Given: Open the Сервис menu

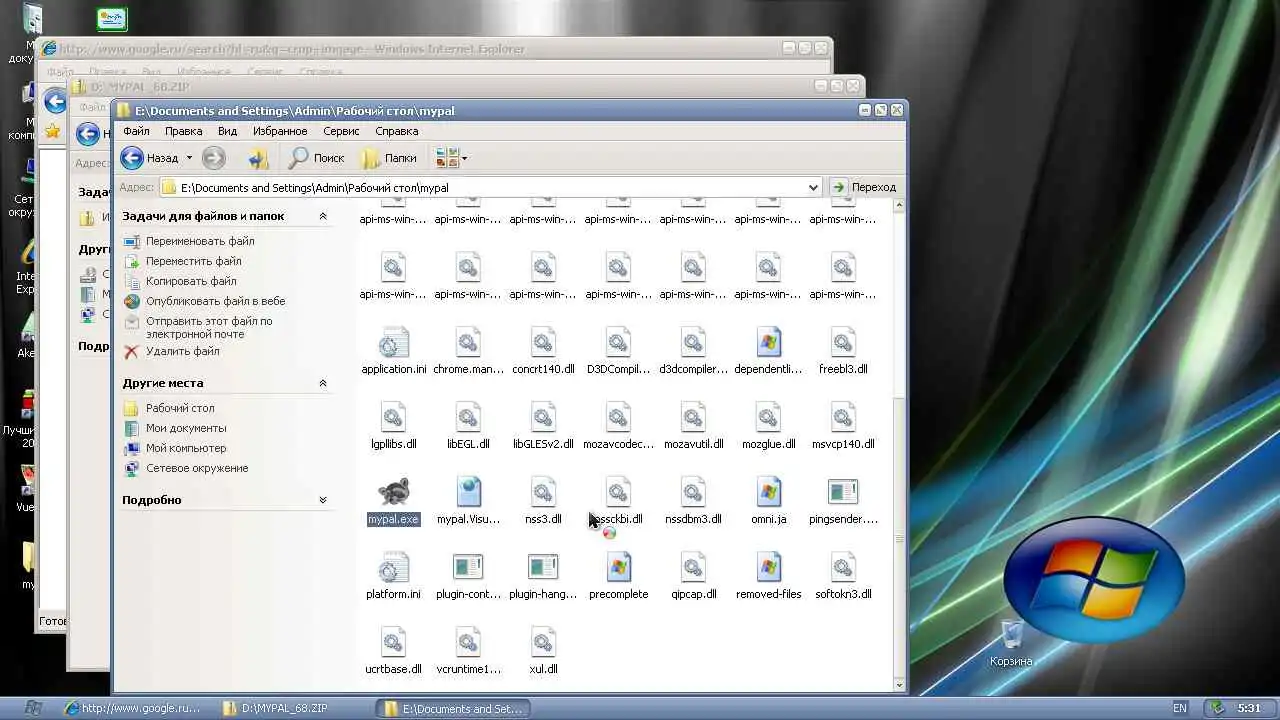Looking at the screenshot, I should [341, 131].
